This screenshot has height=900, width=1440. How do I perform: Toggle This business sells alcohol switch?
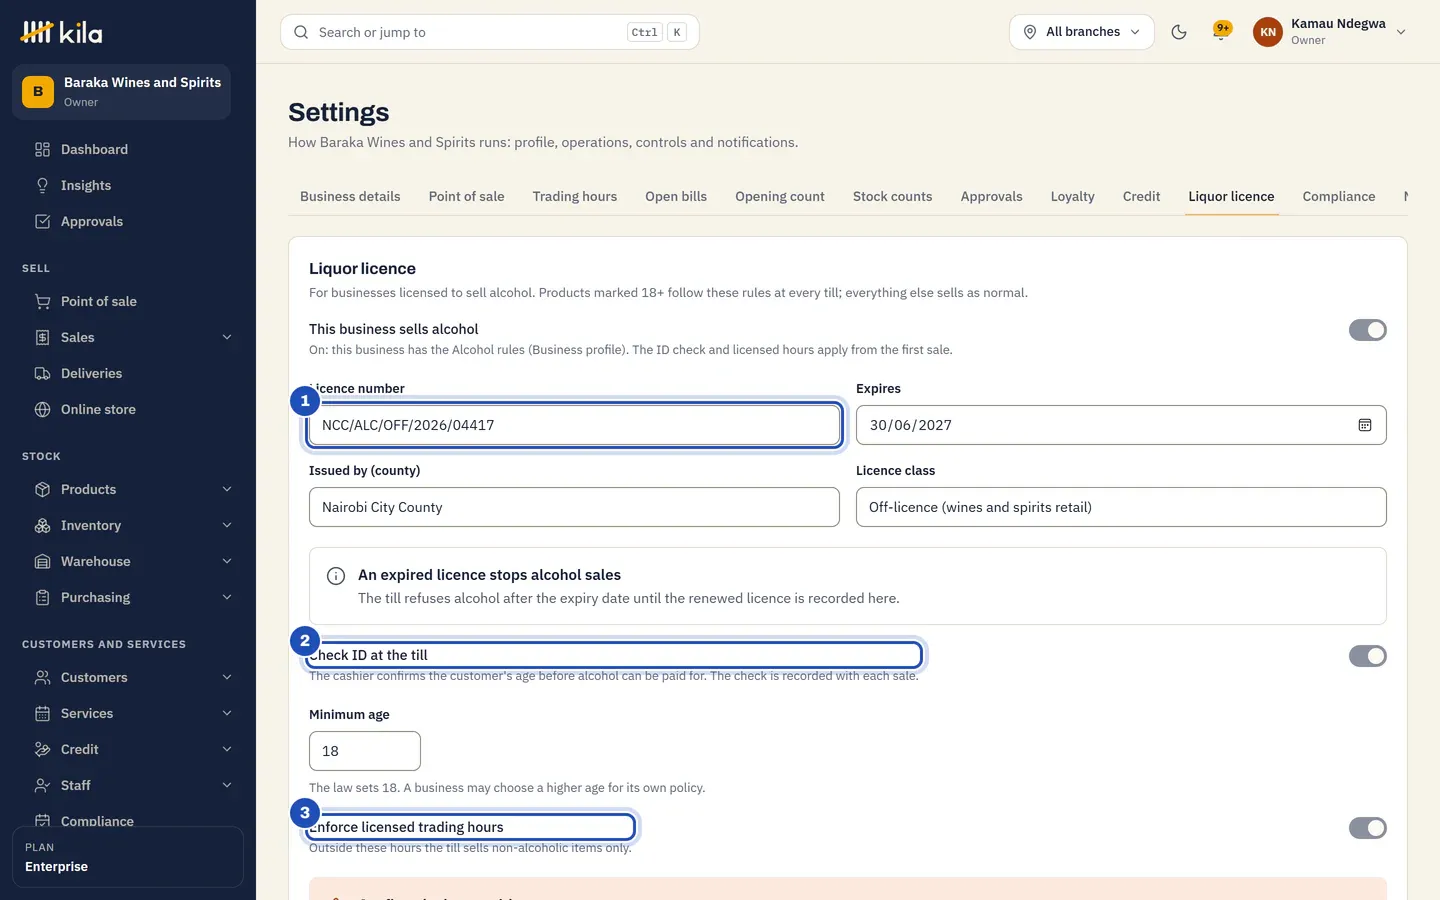[x=1368, y=330]
